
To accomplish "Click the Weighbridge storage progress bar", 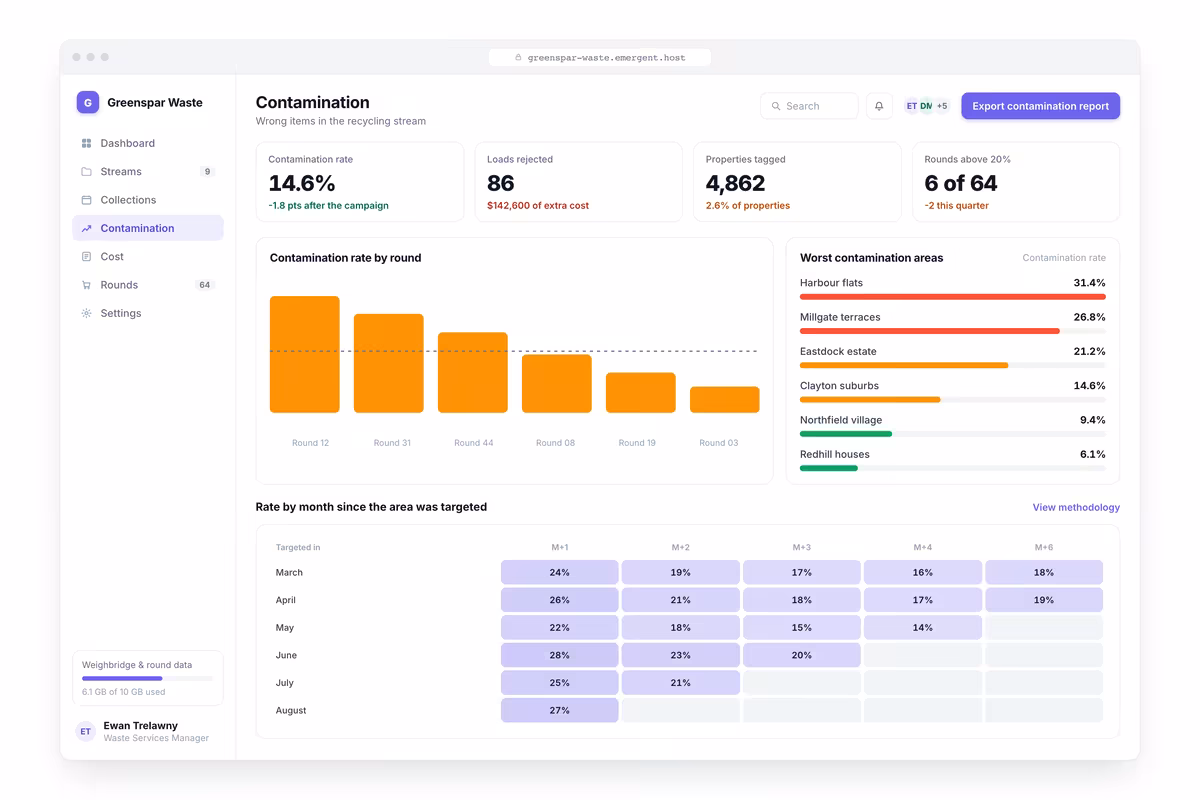I will 148,679.
